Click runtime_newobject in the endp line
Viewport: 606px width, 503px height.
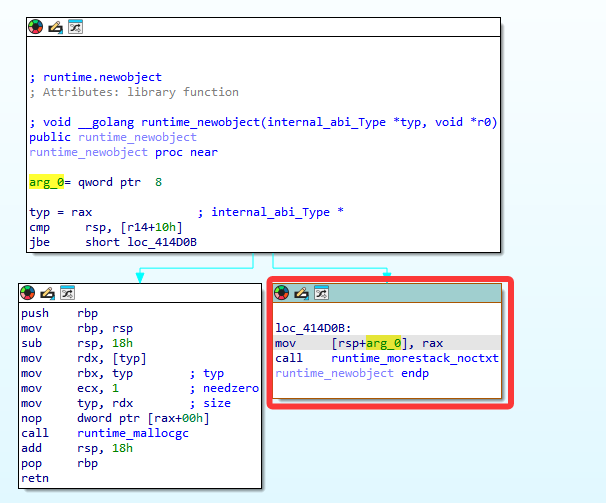334,373
